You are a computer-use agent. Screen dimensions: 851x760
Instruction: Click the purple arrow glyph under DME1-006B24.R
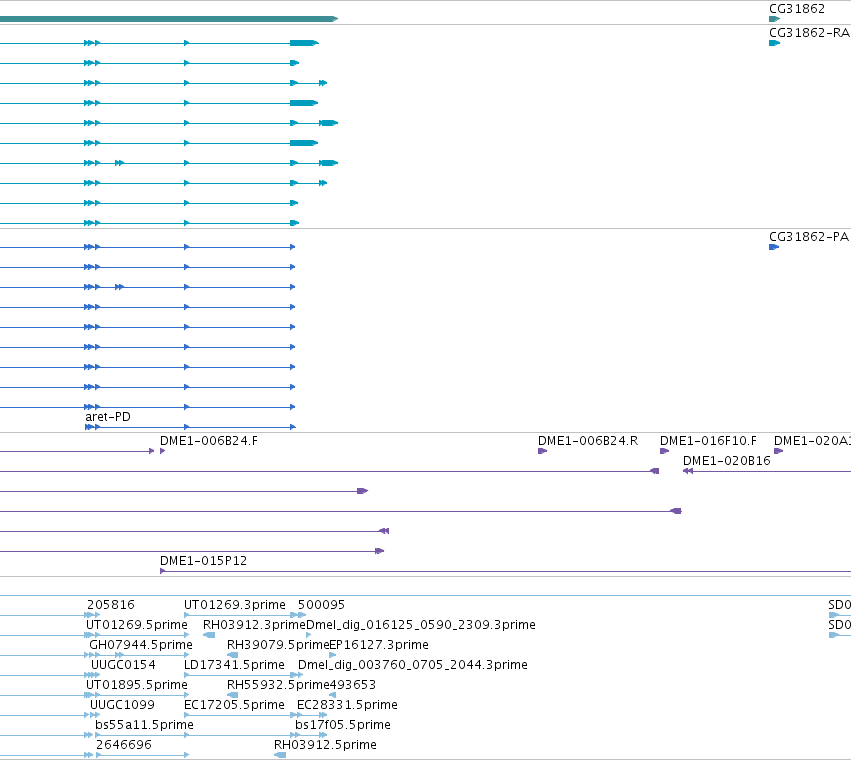click(542, 451)
